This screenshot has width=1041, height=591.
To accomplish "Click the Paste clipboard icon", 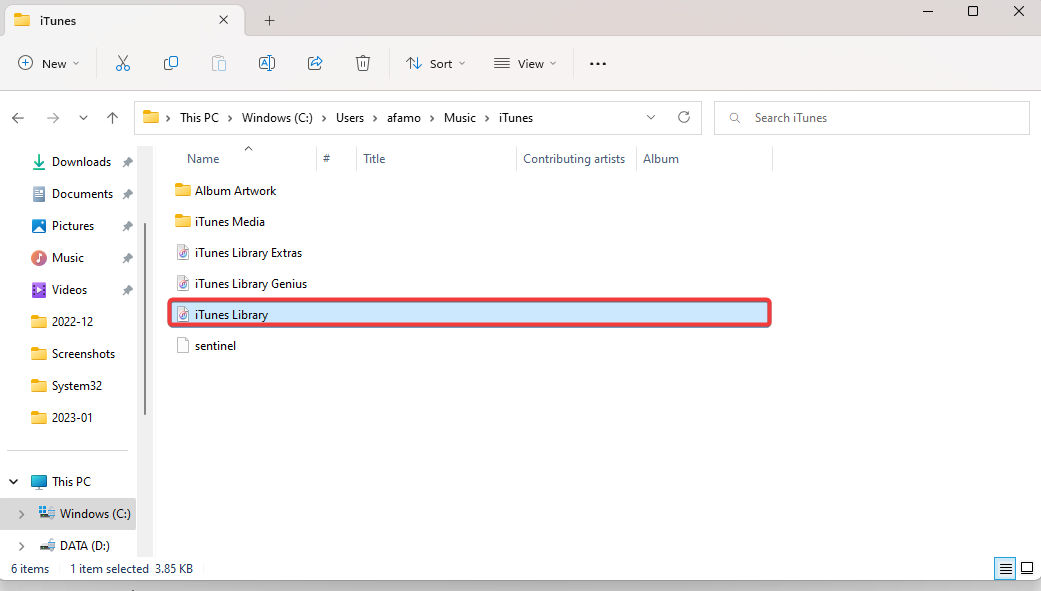I will [x=218, y=64].
